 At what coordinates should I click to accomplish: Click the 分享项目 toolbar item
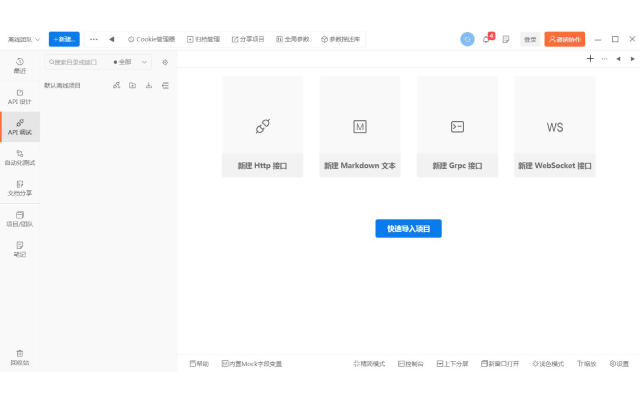coord(248,39)
